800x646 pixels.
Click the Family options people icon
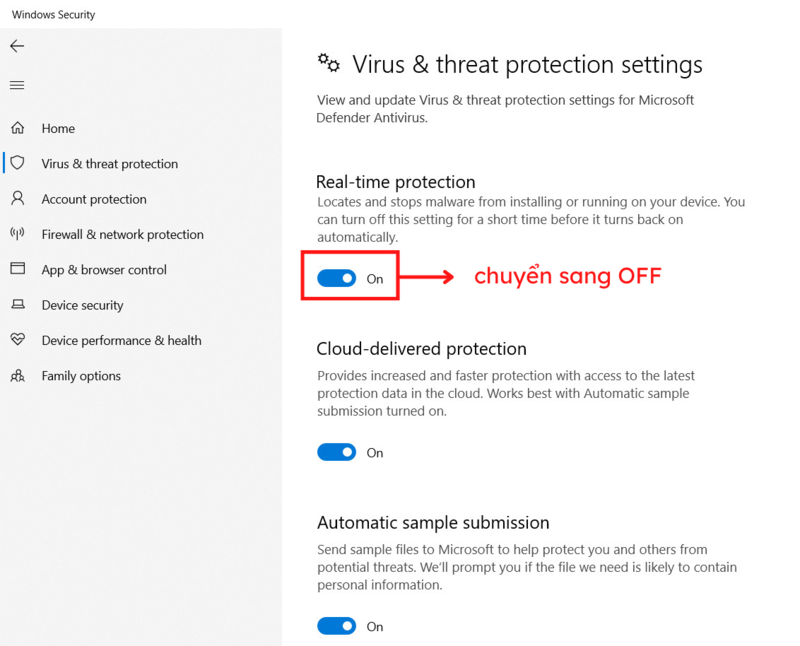pyautogui.click(x=18, y=376)
